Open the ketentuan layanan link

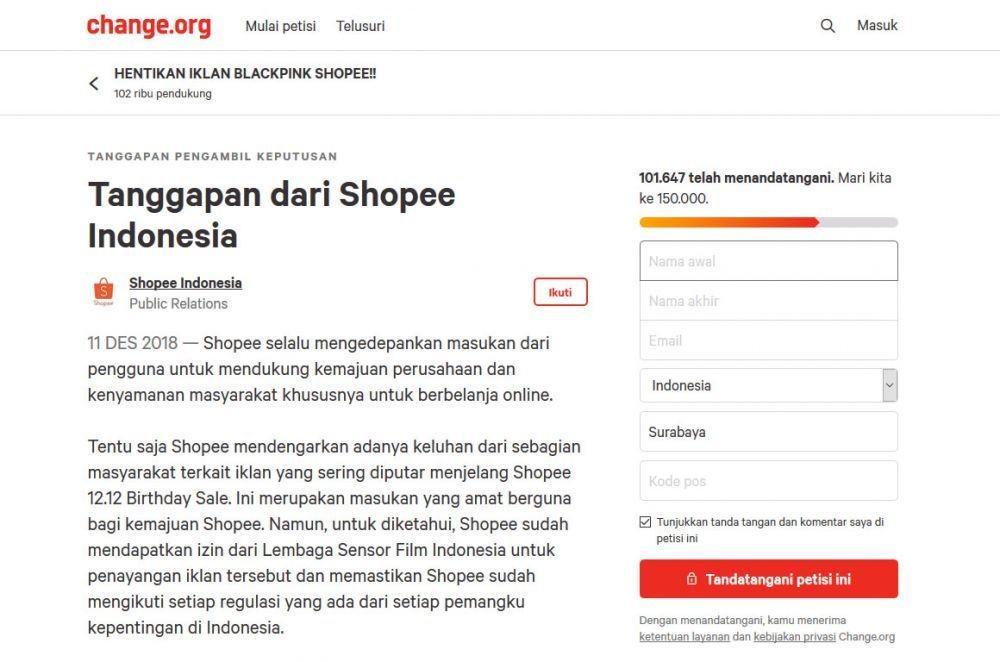(x=684, y=636)
